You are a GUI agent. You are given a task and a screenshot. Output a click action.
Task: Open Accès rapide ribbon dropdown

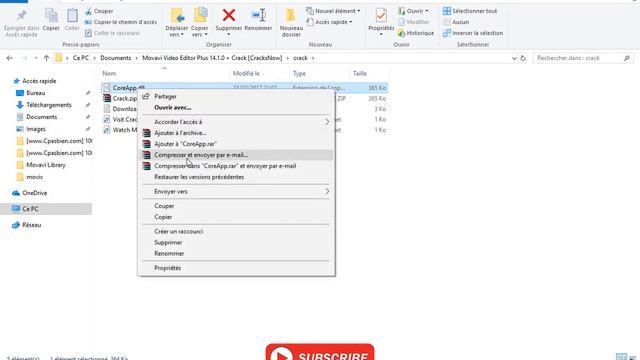tap(329, 22)
